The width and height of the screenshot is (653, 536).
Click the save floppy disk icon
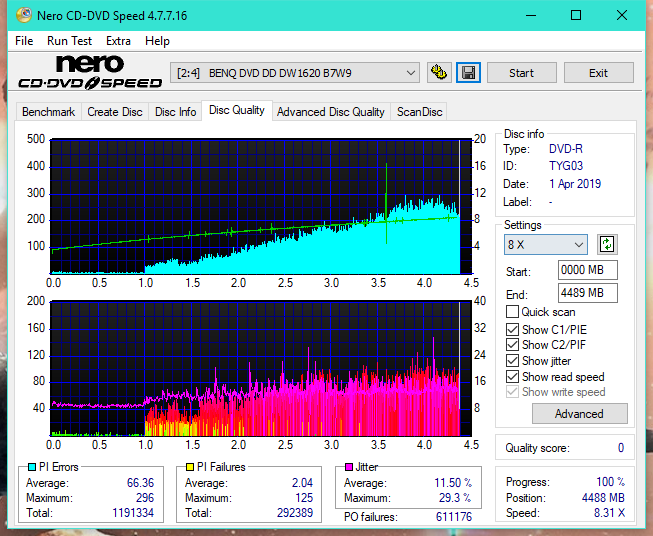[469, 73]
